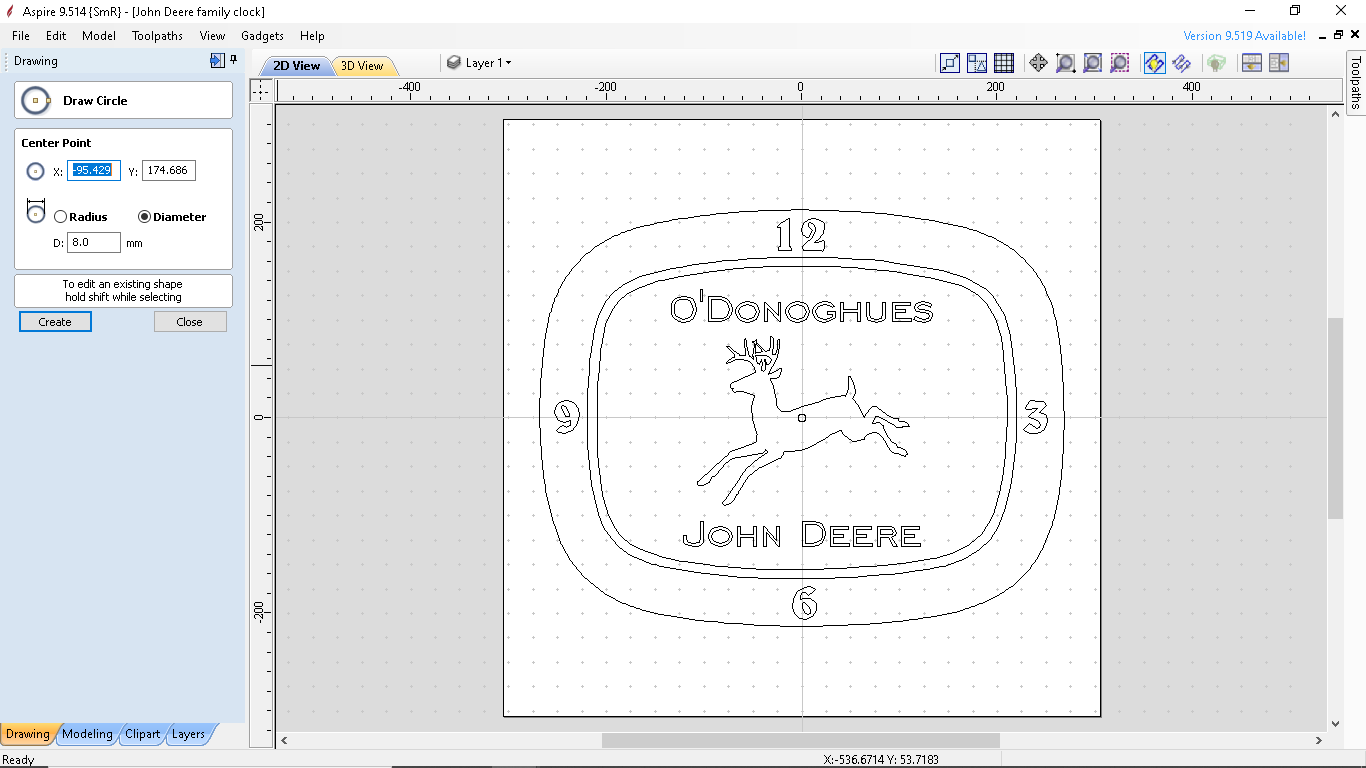Select the O'Donoghues text vector
Image resolution: width=1366 pixels, height=768 pixels.
tap(801, 308)
